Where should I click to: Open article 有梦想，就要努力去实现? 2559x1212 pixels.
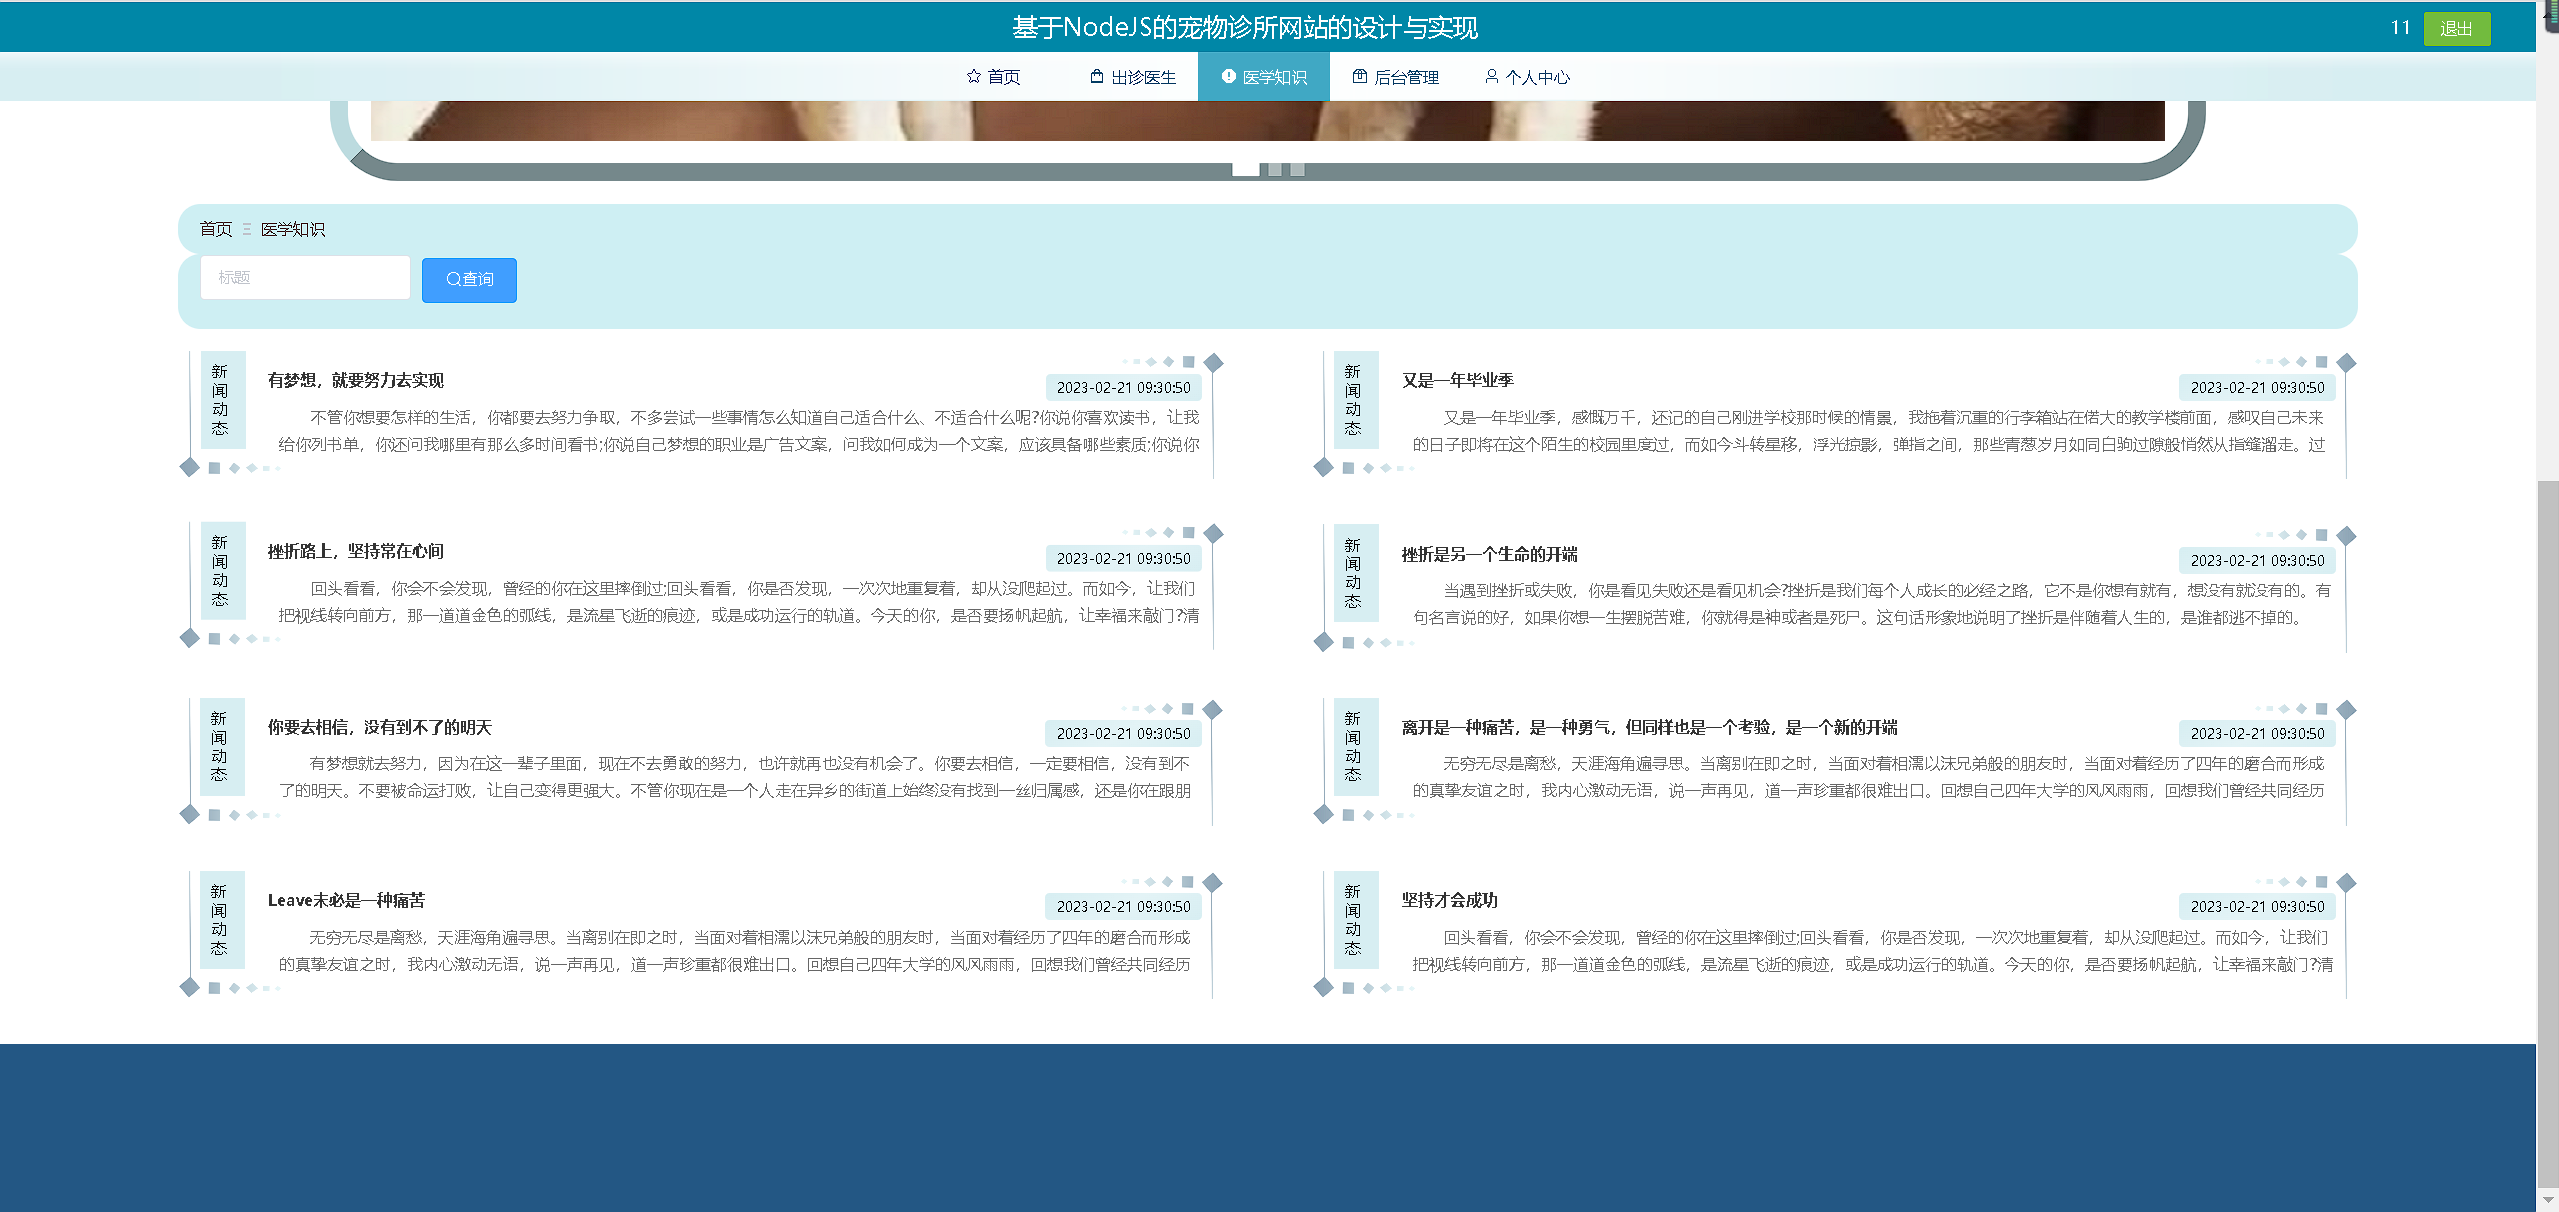point(355,380)
